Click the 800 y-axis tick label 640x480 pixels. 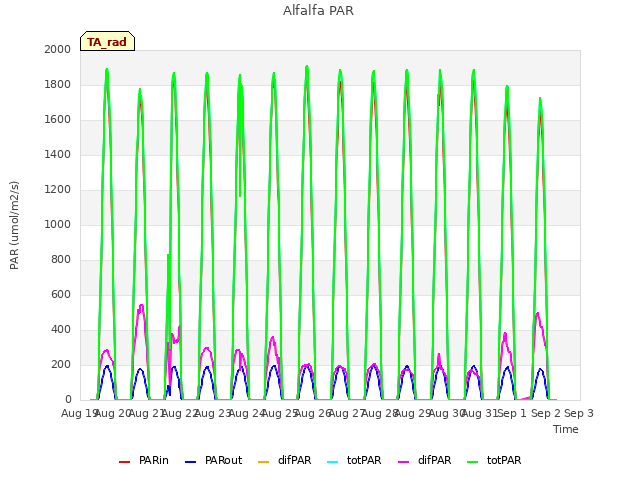[x=61, y=260]
